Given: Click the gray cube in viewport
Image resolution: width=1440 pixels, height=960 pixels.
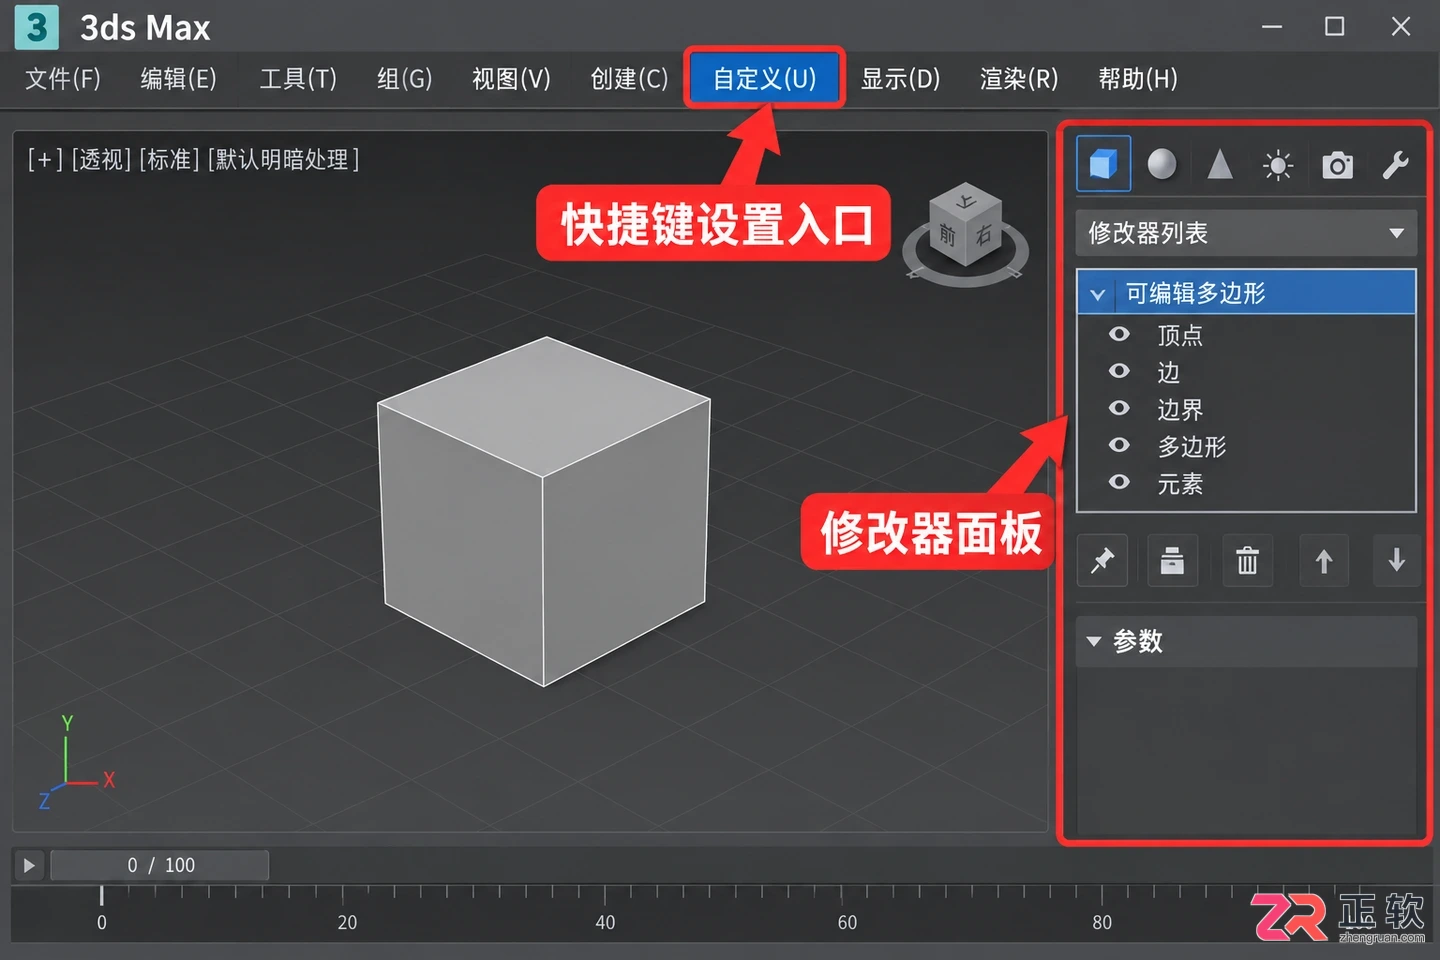Looking at the screenshot, I should (543, 512).
